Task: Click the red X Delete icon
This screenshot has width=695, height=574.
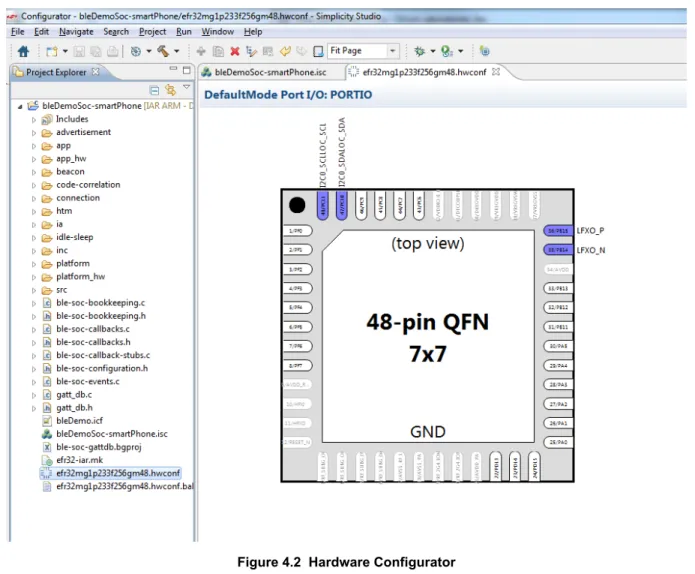Action: pyautogui.click(x=234, y=51)
